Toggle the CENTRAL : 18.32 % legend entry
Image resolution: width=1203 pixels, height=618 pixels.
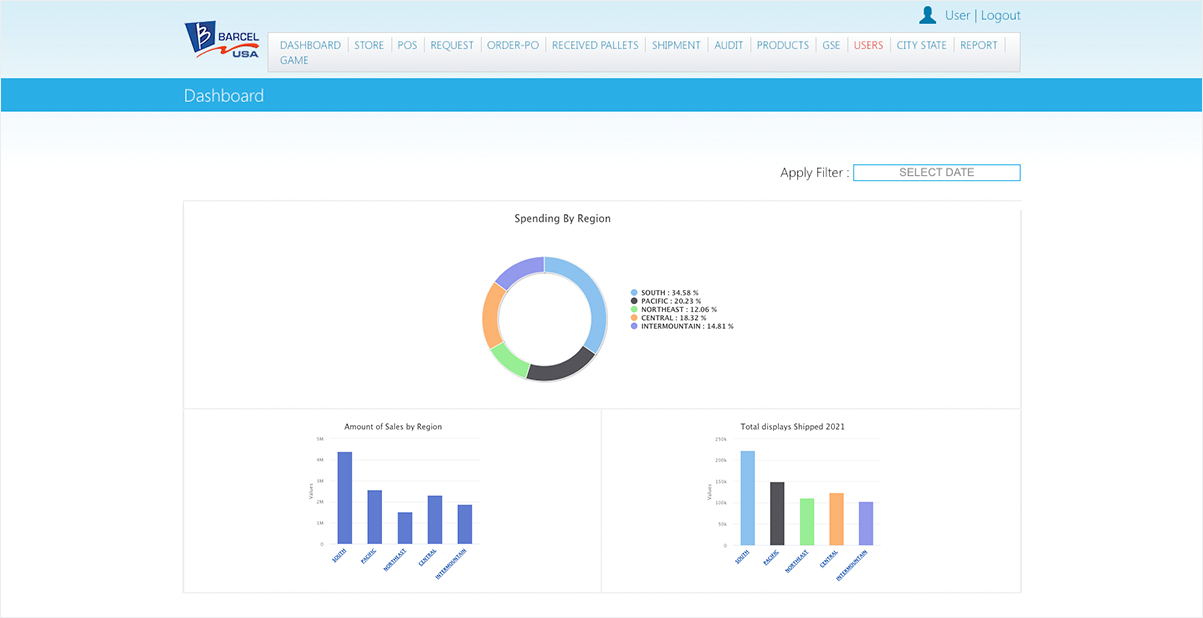[668, 318]
